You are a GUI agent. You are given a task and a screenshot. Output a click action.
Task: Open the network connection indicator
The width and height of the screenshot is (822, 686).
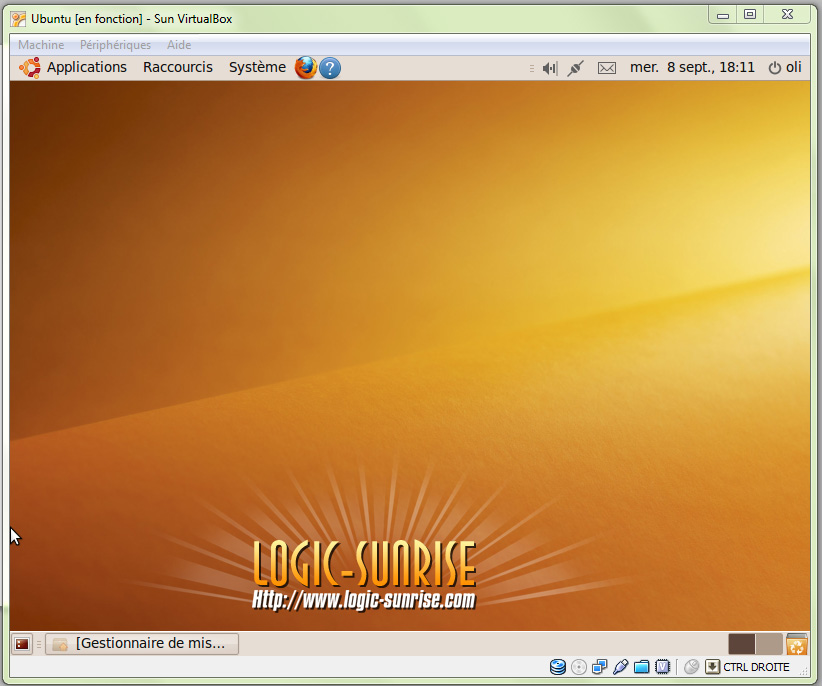[x=575, y=68]
